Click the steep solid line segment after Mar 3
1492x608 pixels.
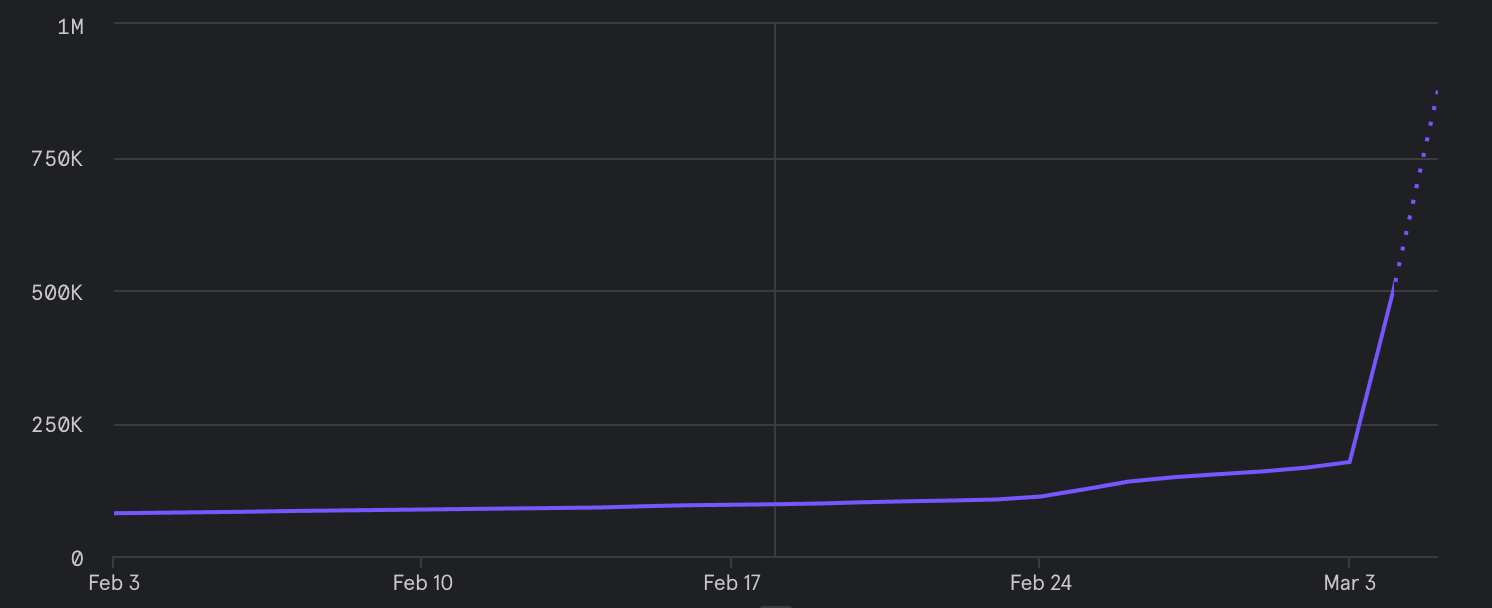1372,377
